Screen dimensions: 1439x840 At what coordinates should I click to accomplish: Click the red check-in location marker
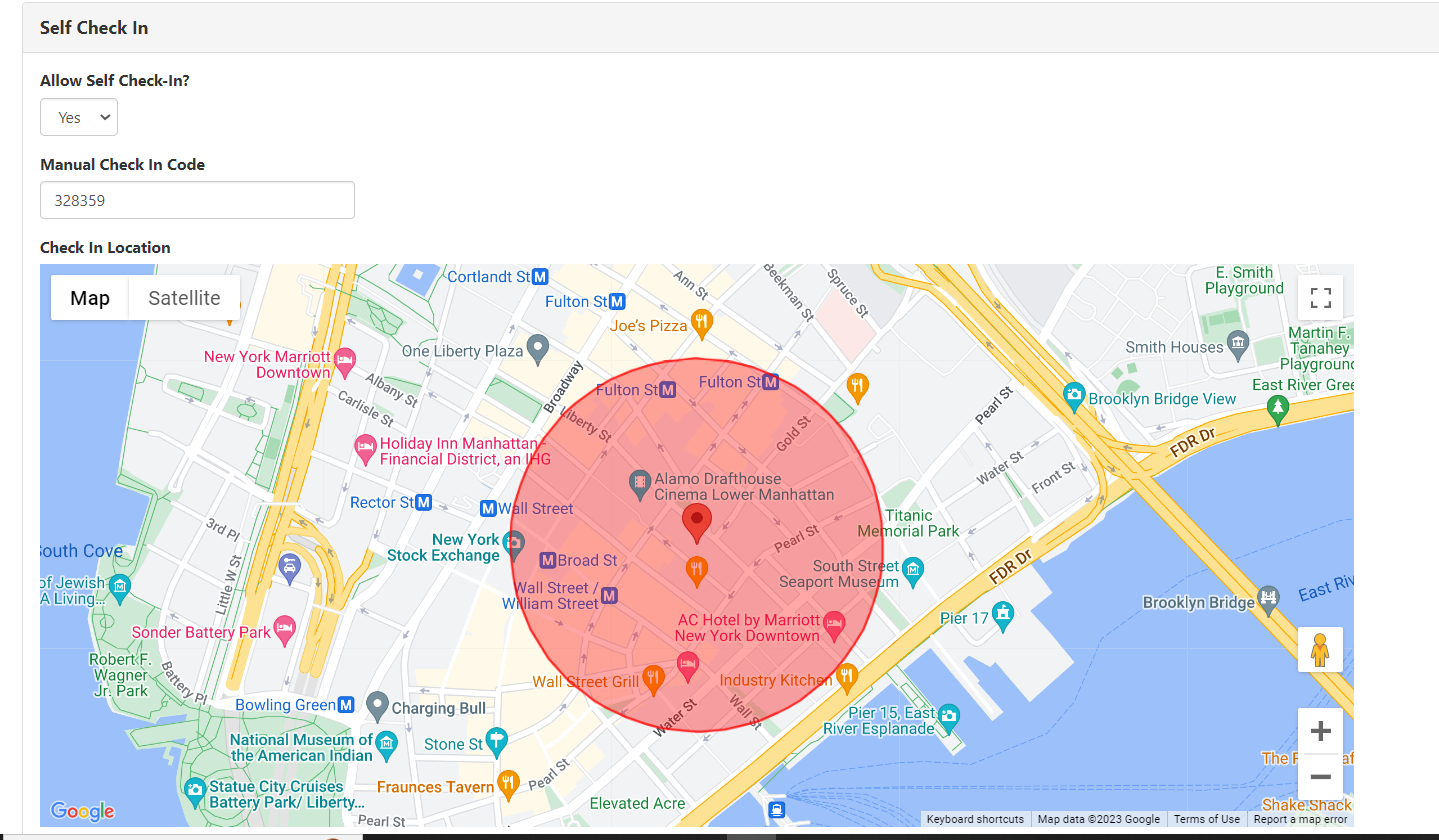697,524
